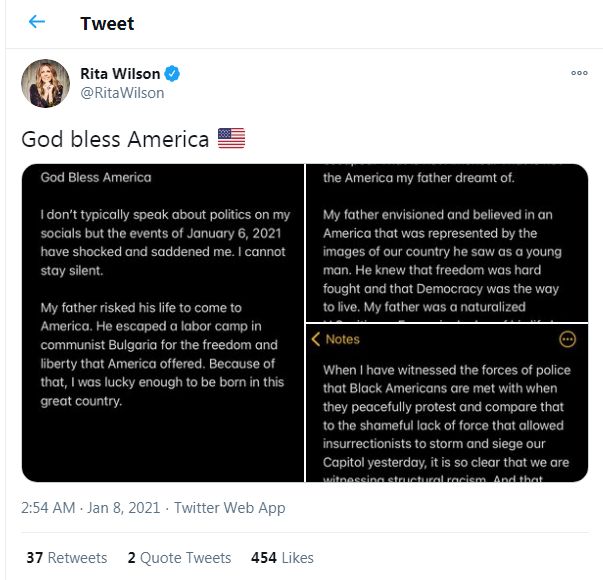Open Rita Wilson's profile picture
The width and height of the screenshot is (603, 580).
point(45,83)
